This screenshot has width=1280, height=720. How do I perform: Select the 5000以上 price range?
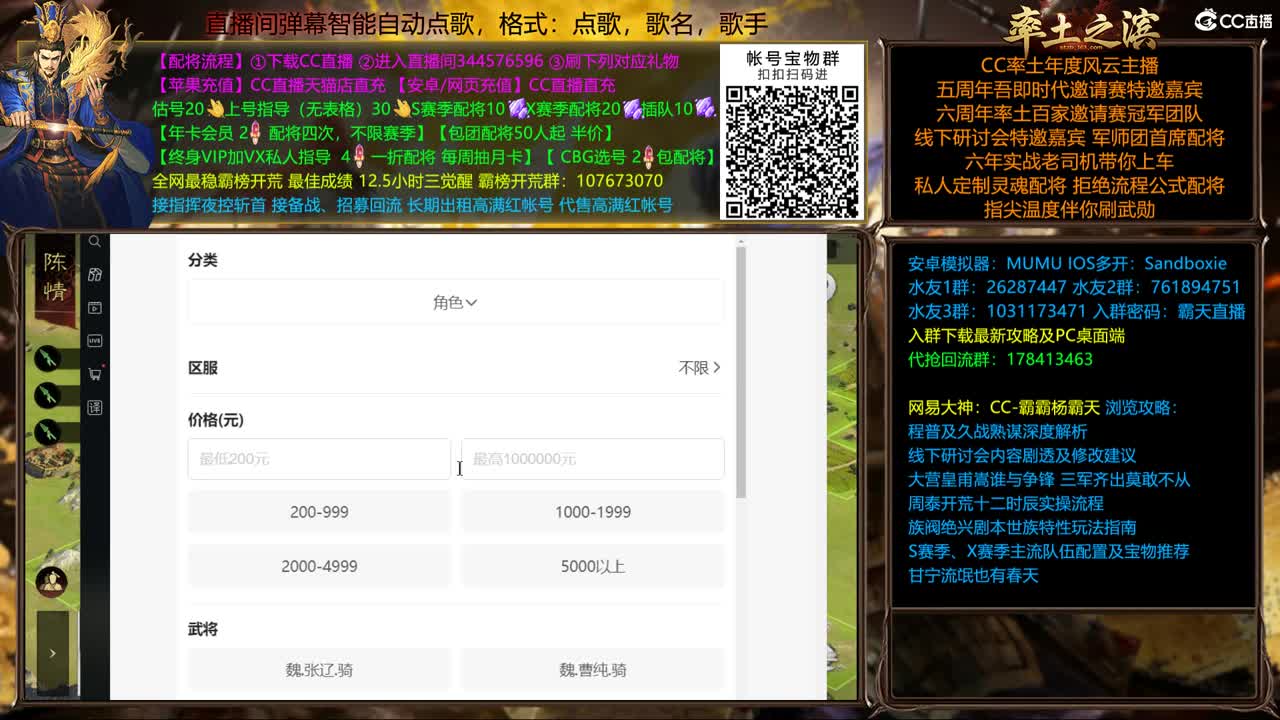coord(592,566)
